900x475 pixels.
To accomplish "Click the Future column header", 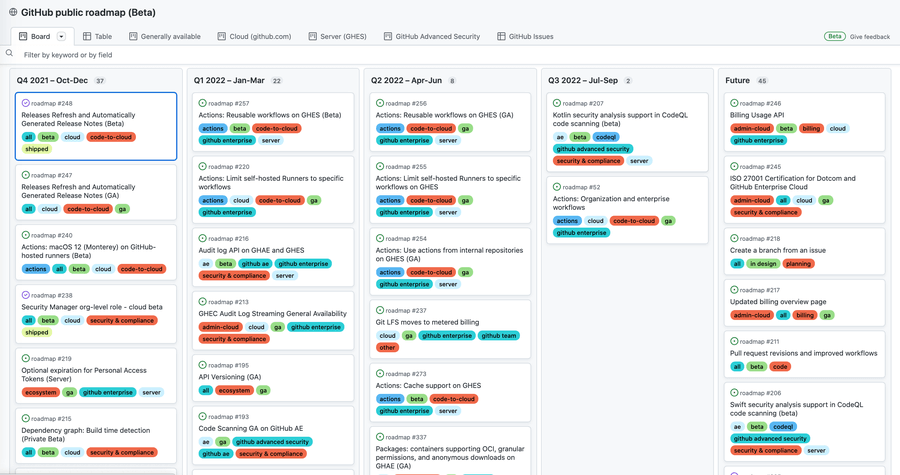I will [738, 80].
